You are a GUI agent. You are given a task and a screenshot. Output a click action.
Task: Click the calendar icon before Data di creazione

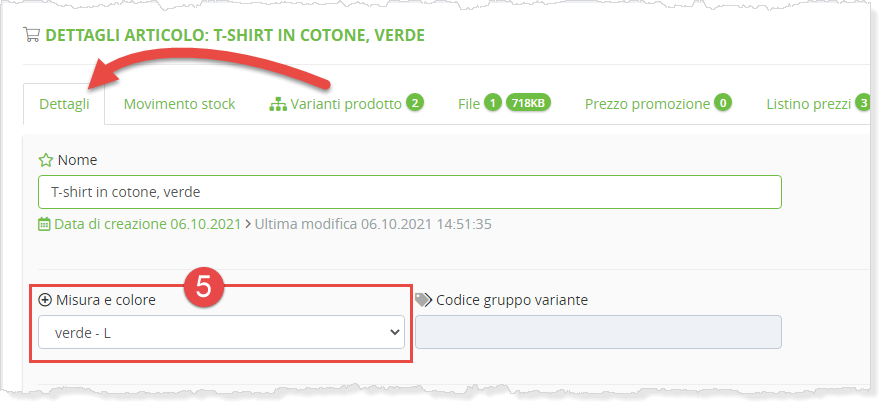click(x=44, y=224)
